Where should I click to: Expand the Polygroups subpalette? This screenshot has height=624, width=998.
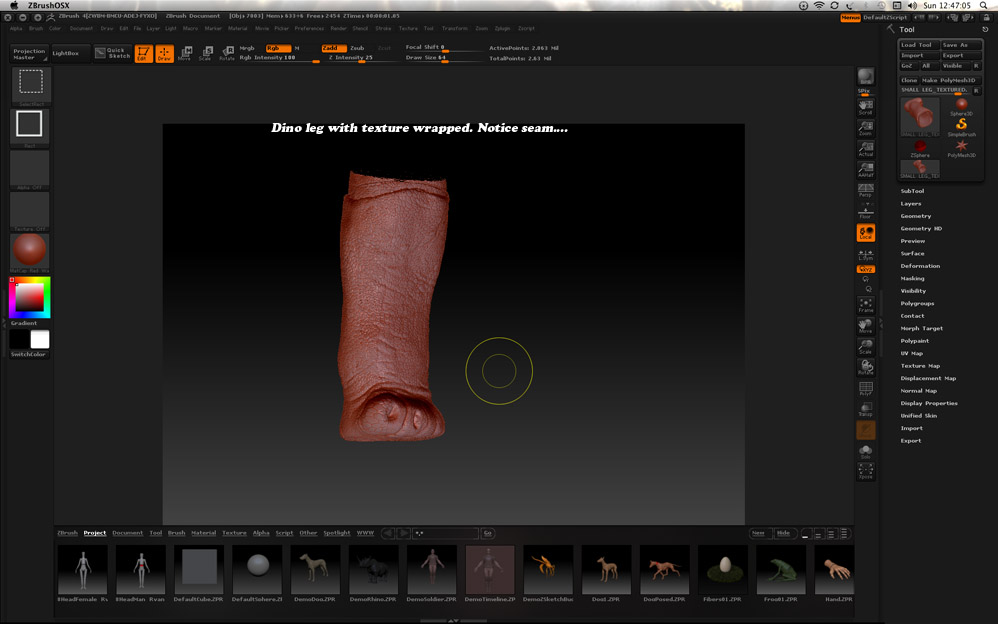pyautogui.click(x=917, y=304)
